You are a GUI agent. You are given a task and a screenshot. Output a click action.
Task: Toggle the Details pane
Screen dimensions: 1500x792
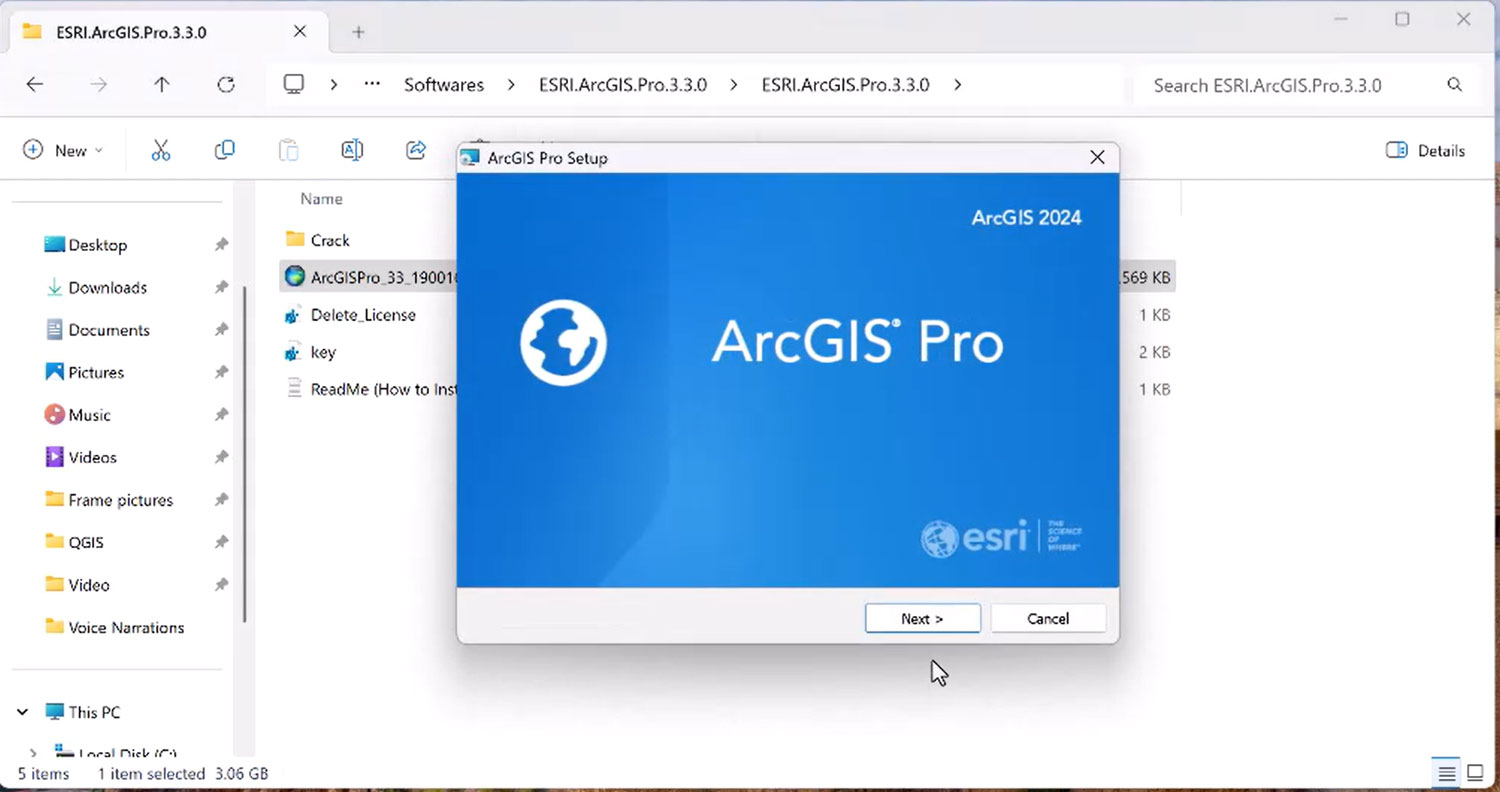pos(1425,151)
